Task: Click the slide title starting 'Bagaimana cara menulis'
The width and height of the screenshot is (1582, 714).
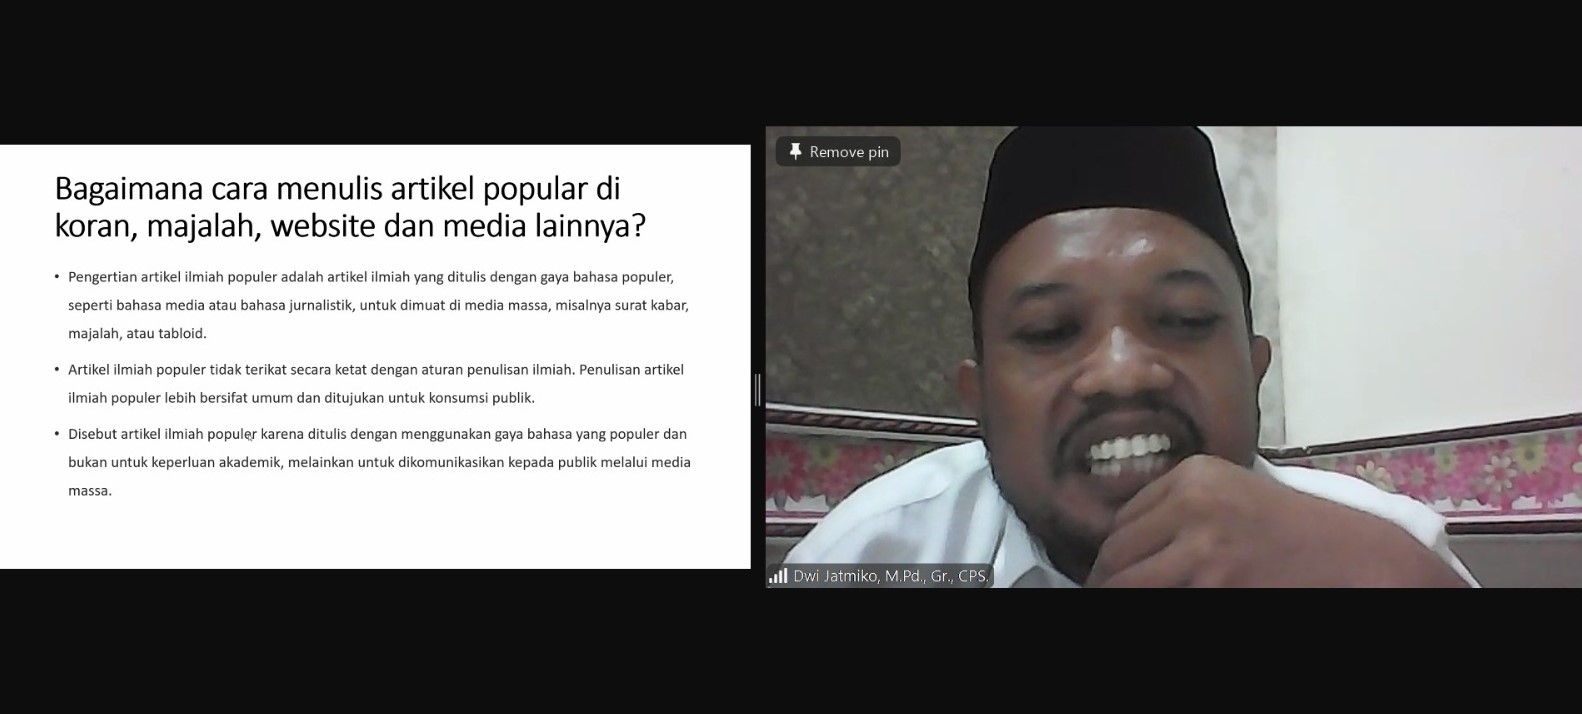Action: click(350, 207)
